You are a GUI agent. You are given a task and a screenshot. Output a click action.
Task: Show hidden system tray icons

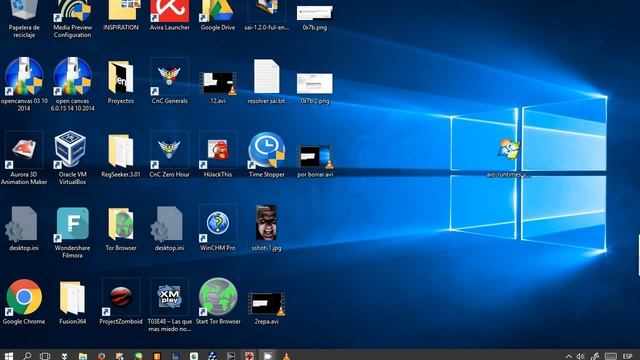click(569, 356)
